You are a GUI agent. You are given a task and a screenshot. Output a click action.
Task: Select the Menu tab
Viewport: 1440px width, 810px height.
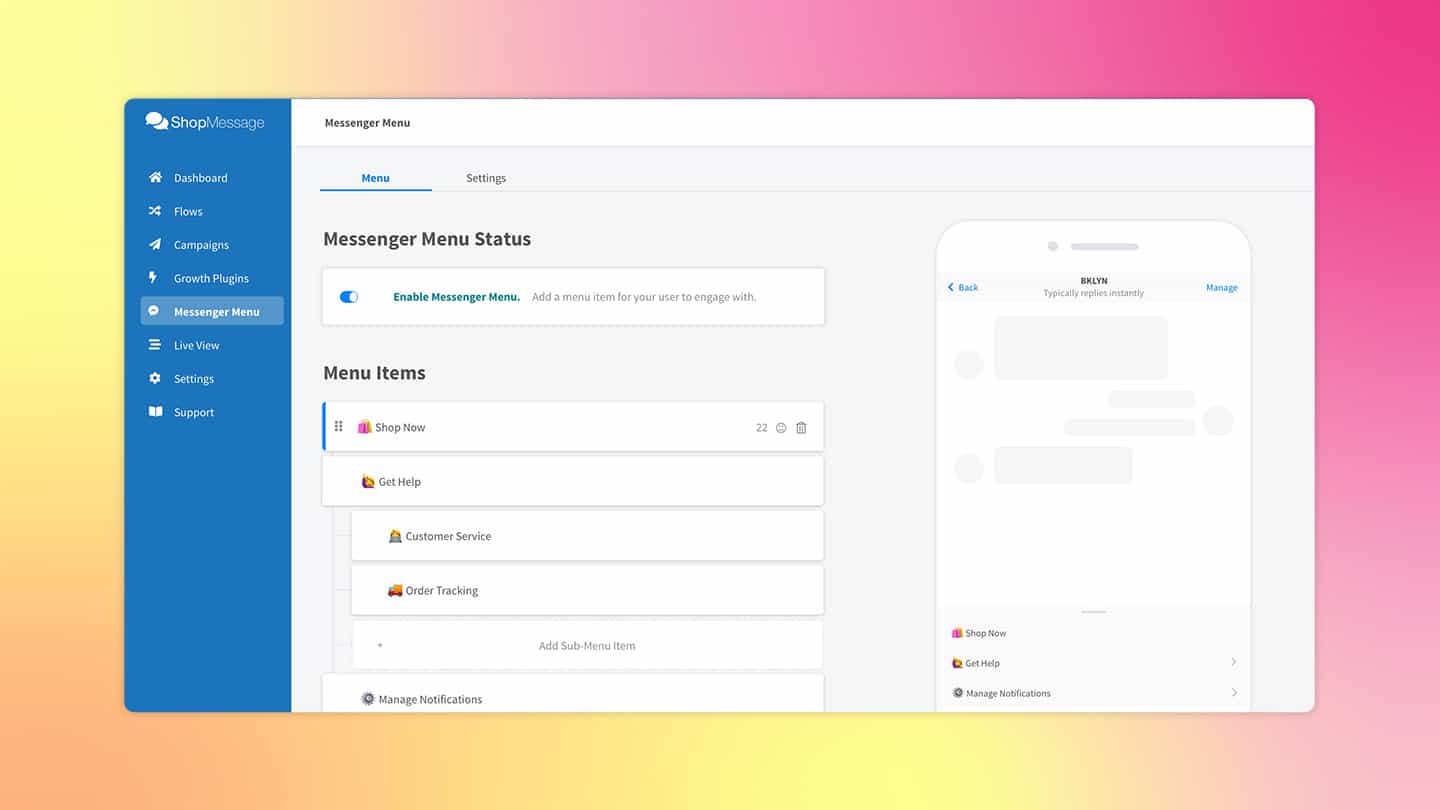coord(375,177)
